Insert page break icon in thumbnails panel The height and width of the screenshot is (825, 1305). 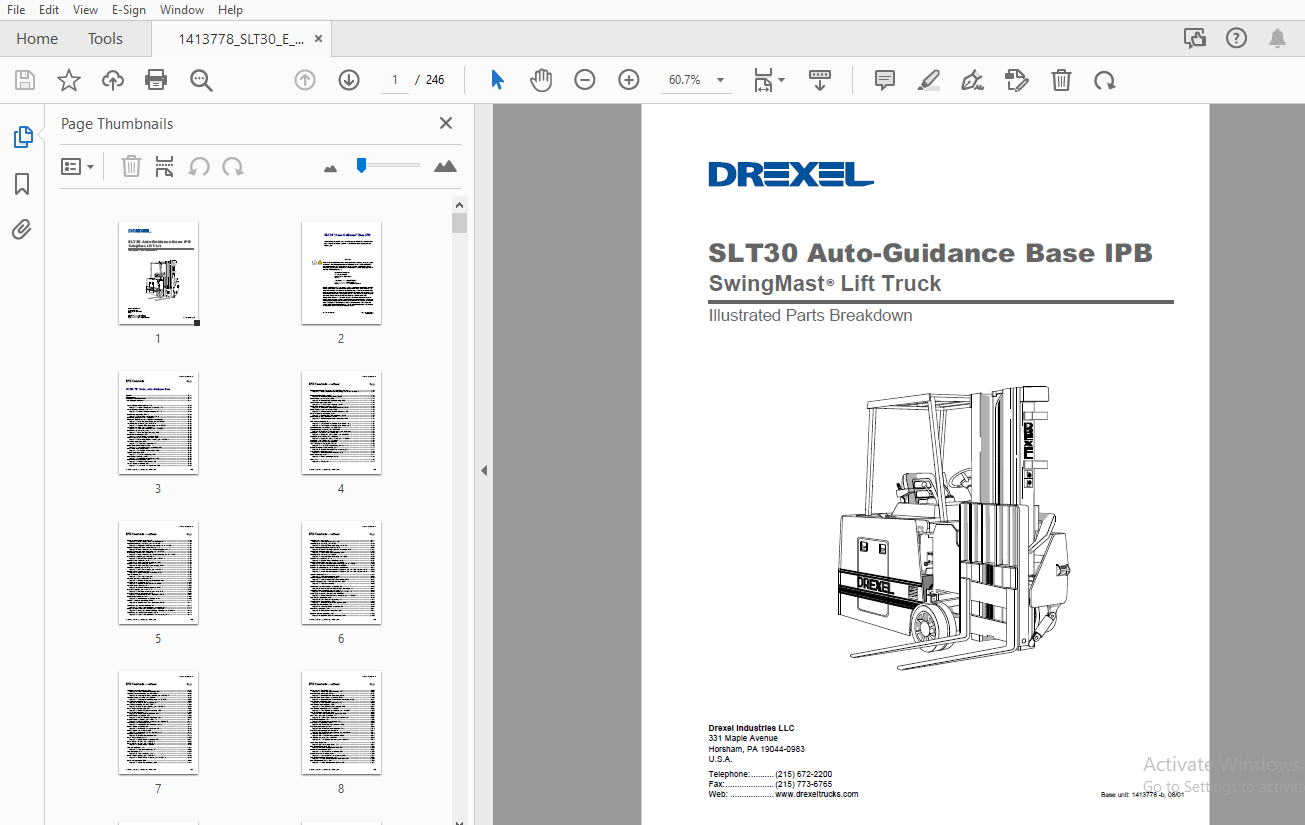[165, 167]
